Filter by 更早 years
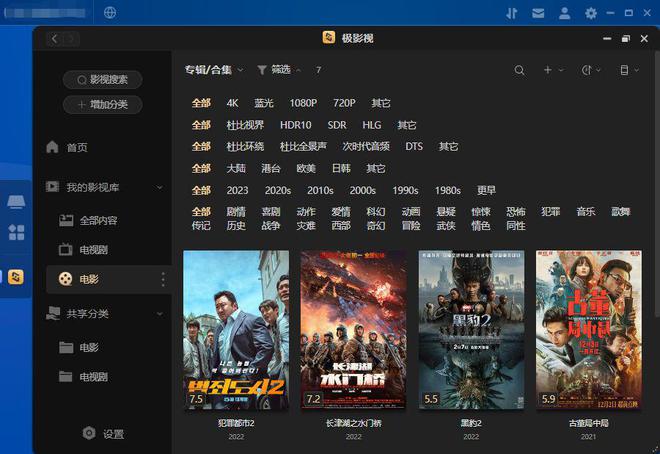The image size is (660, 454). tap(486, 190)
